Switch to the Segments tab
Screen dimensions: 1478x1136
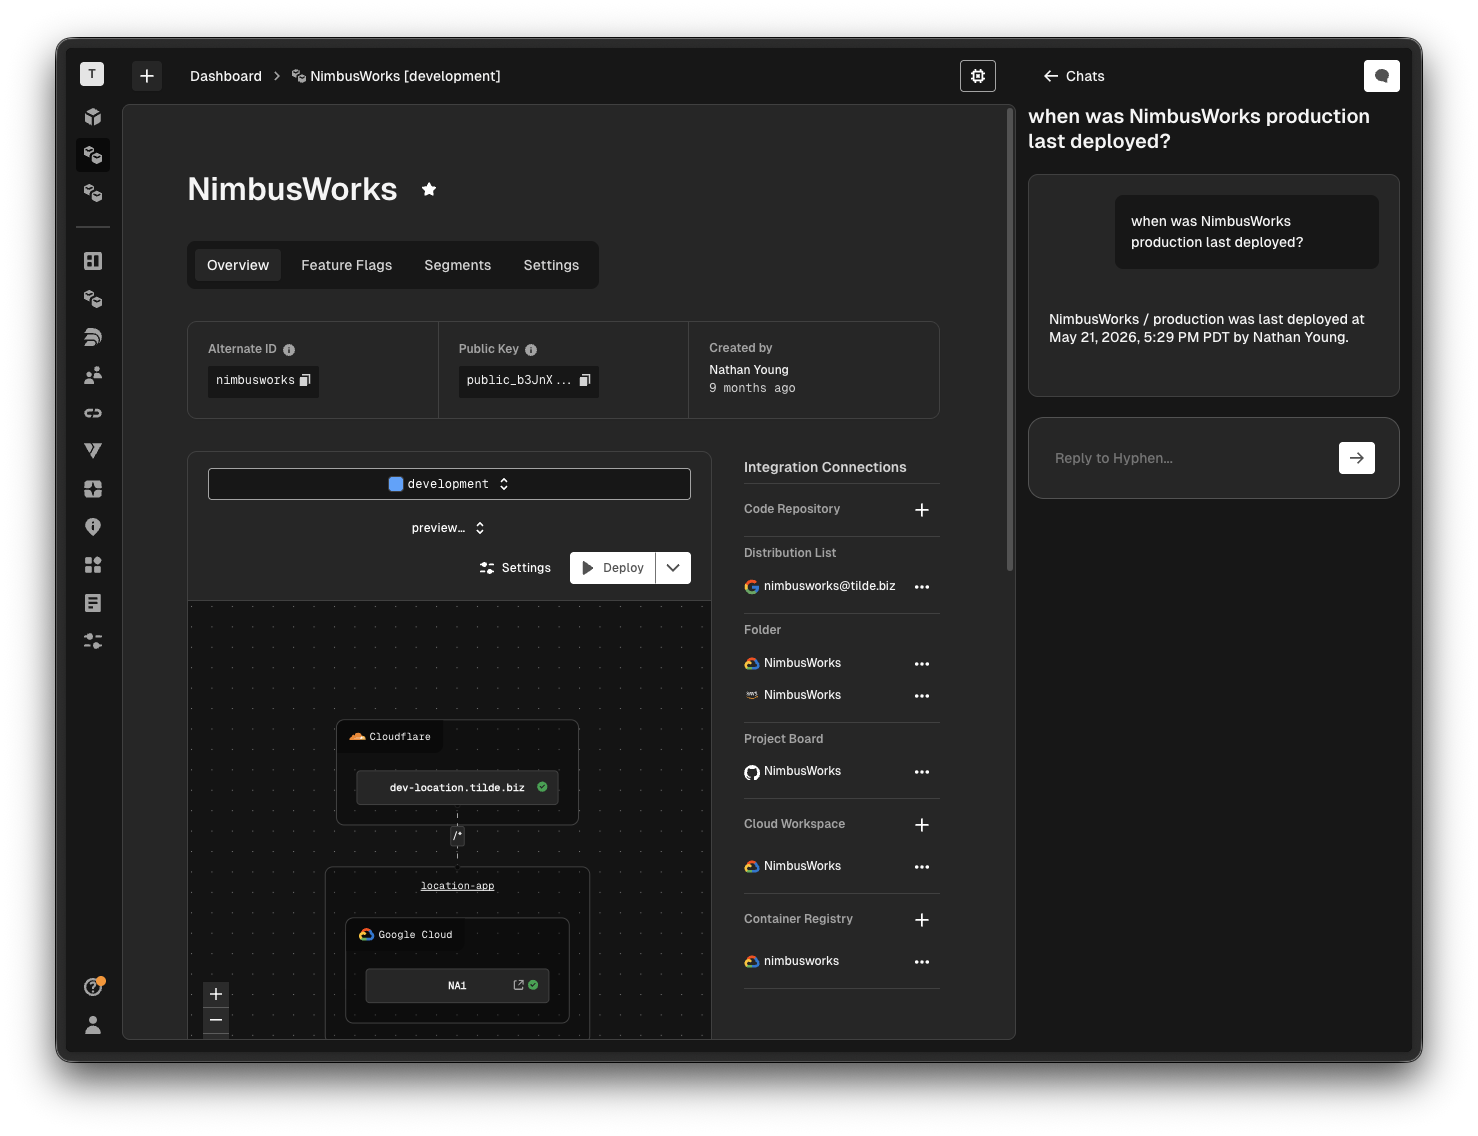pos(458,265)
